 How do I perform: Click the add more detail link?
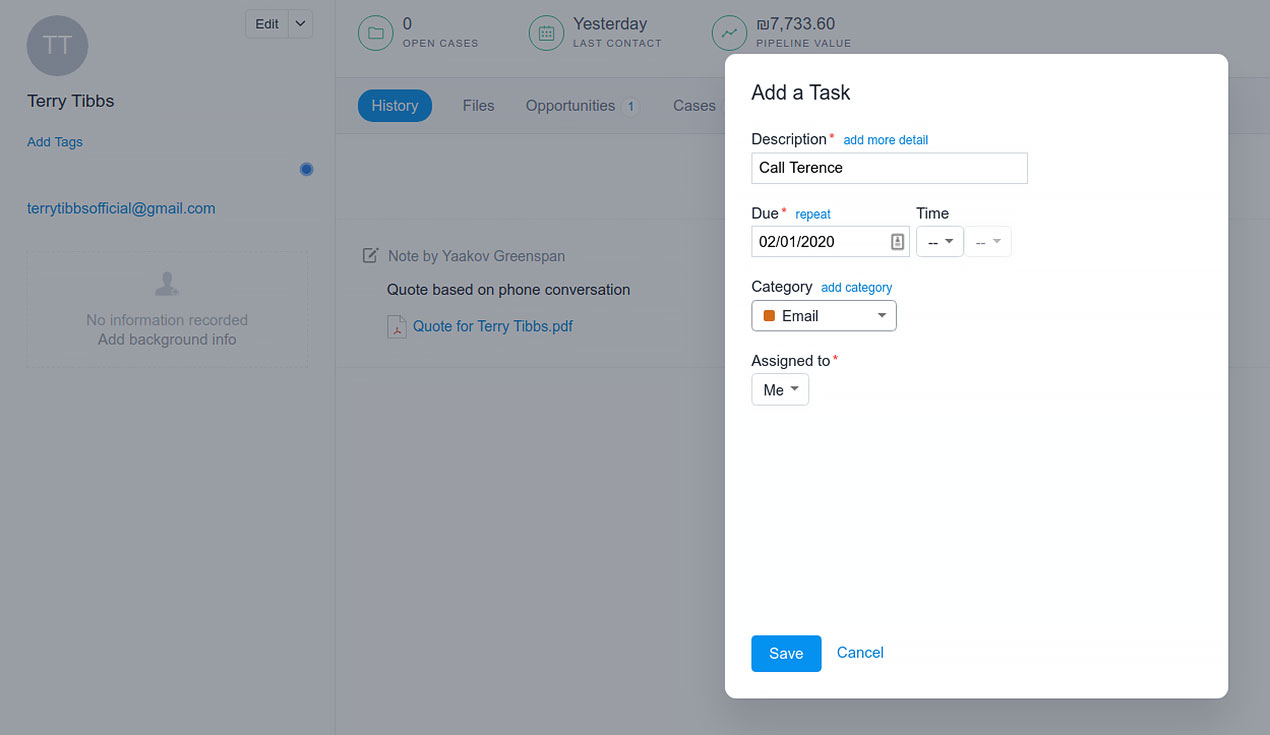pos(886,140)
